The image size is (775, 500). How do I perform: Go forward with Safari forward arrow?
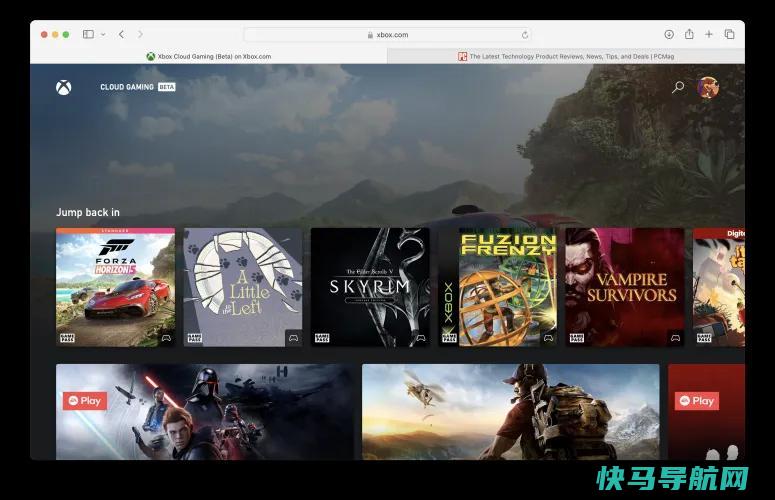click(x=140, y=34)
